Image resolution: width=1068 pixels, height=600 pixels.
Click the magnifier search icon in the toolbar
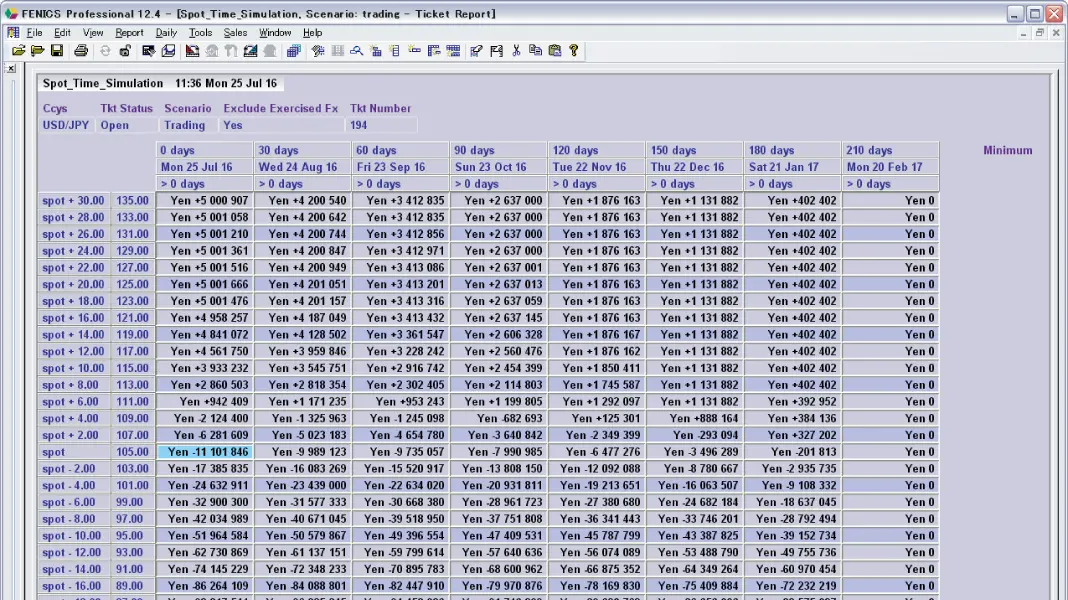(356, 50)
